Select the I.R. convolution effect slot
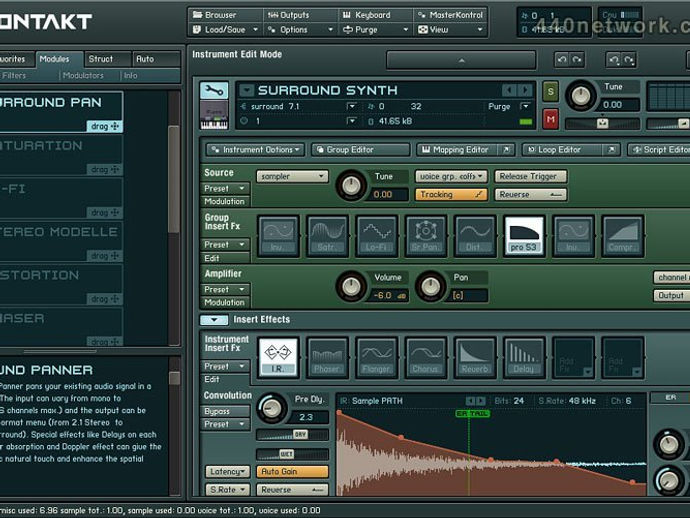The width and height of the screenshot is (690, 518). [278, 358]
